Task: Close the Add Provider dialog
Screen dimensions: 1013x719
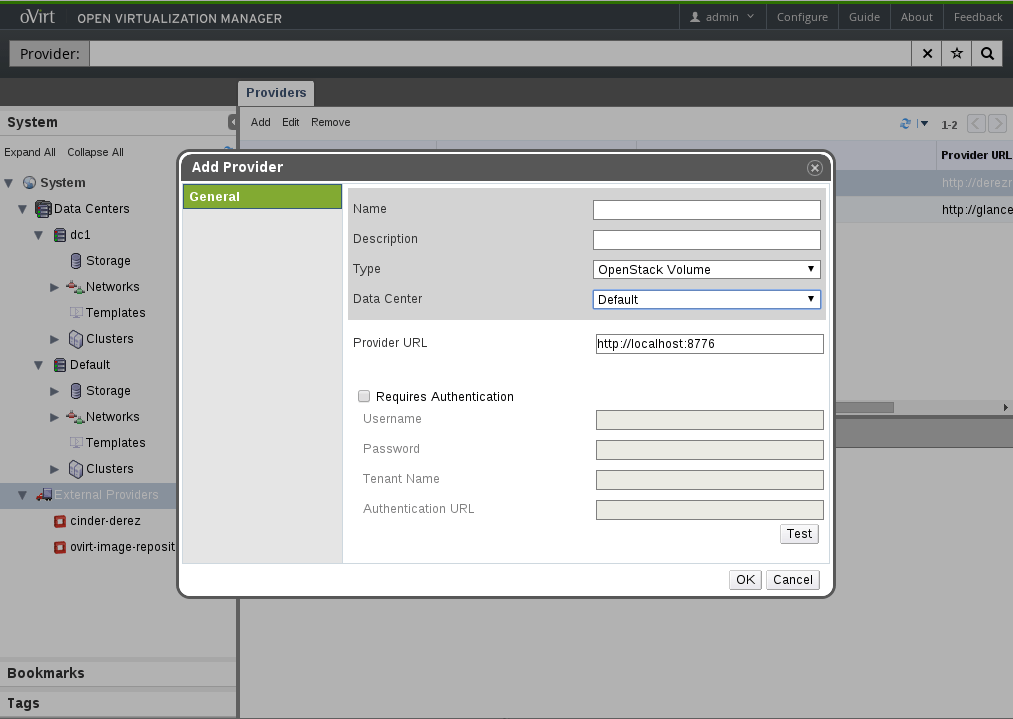Action: click(x=815, y=168)
